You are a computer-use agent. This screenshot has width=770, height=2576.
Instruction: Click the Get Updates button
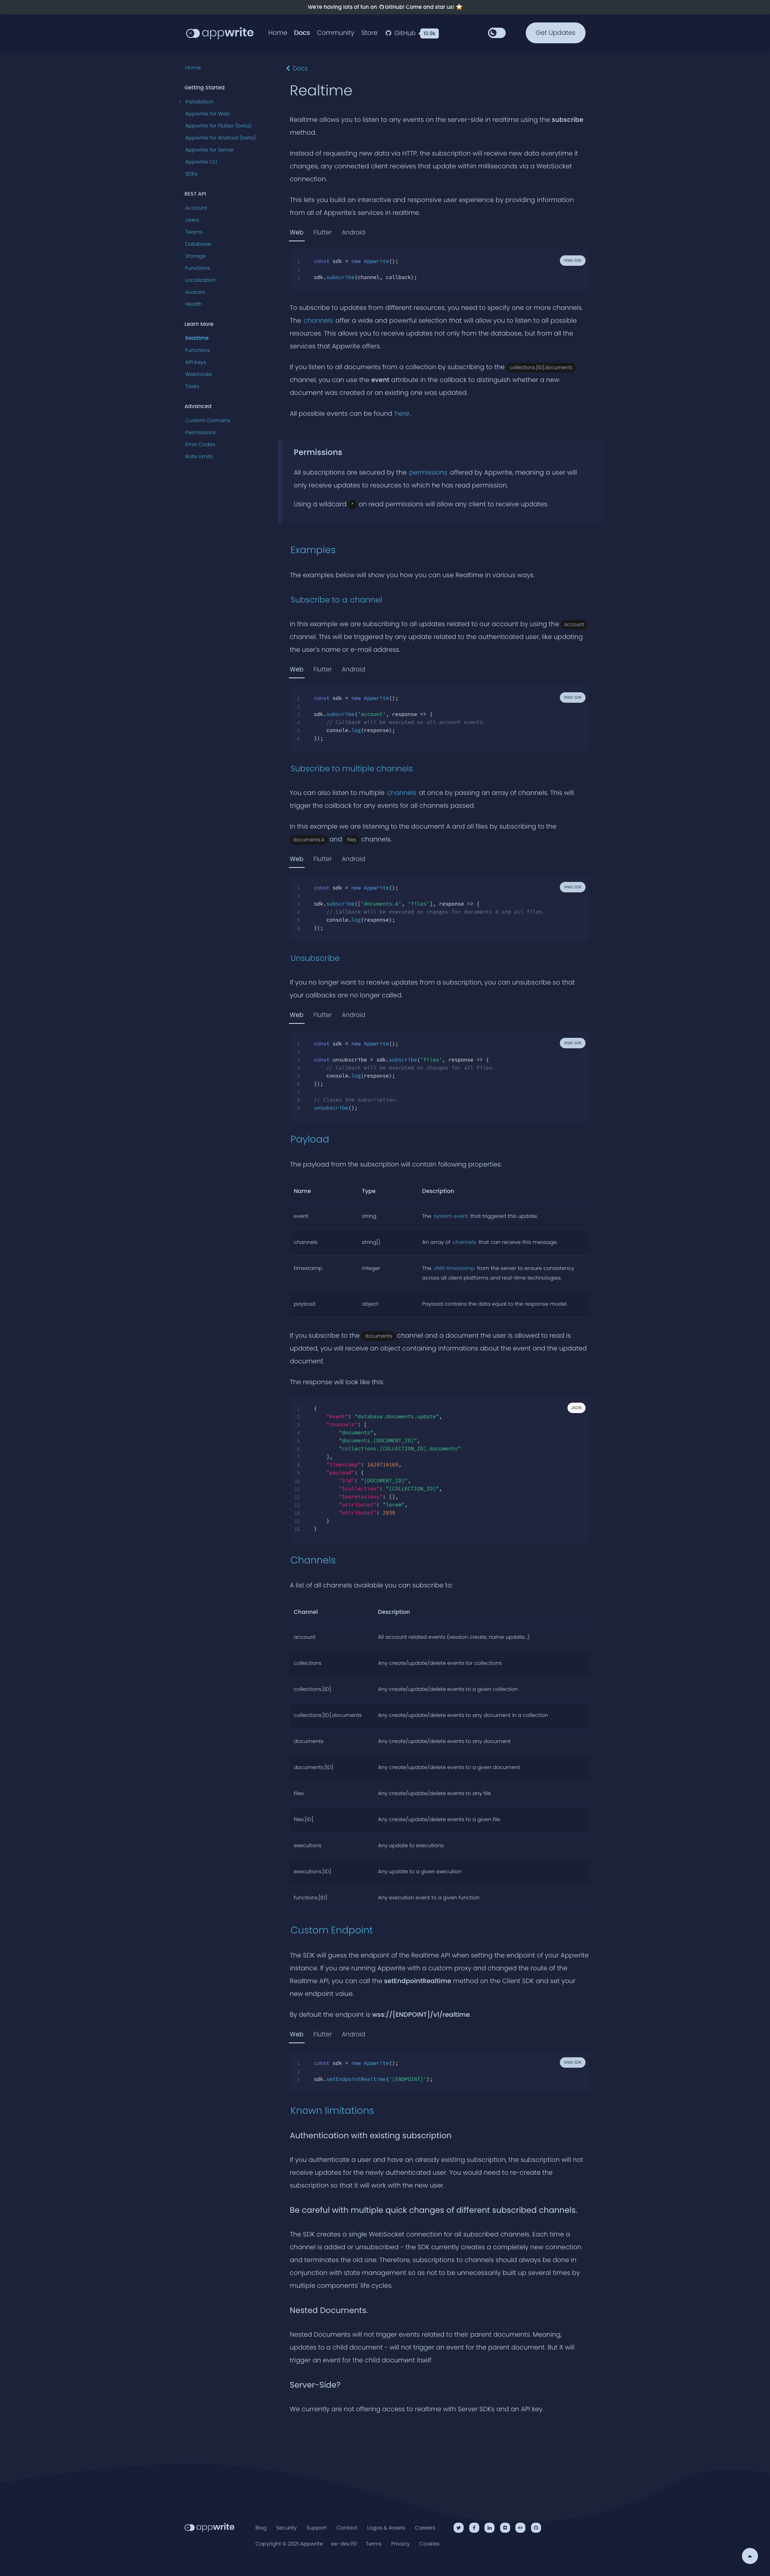[555, 33]
